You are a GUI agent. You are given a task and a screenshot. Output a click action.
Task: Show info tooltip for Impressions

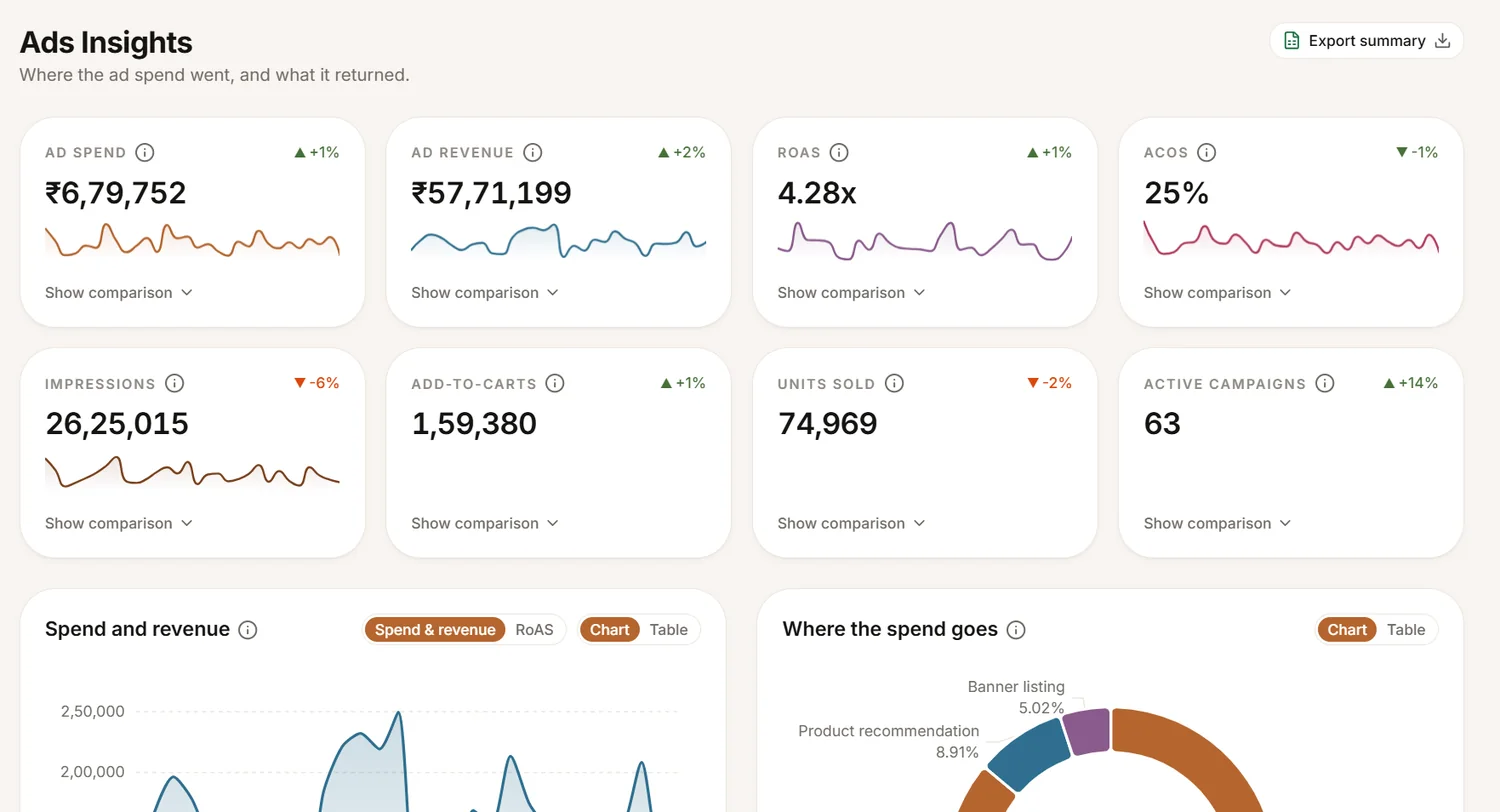point(174,384)
